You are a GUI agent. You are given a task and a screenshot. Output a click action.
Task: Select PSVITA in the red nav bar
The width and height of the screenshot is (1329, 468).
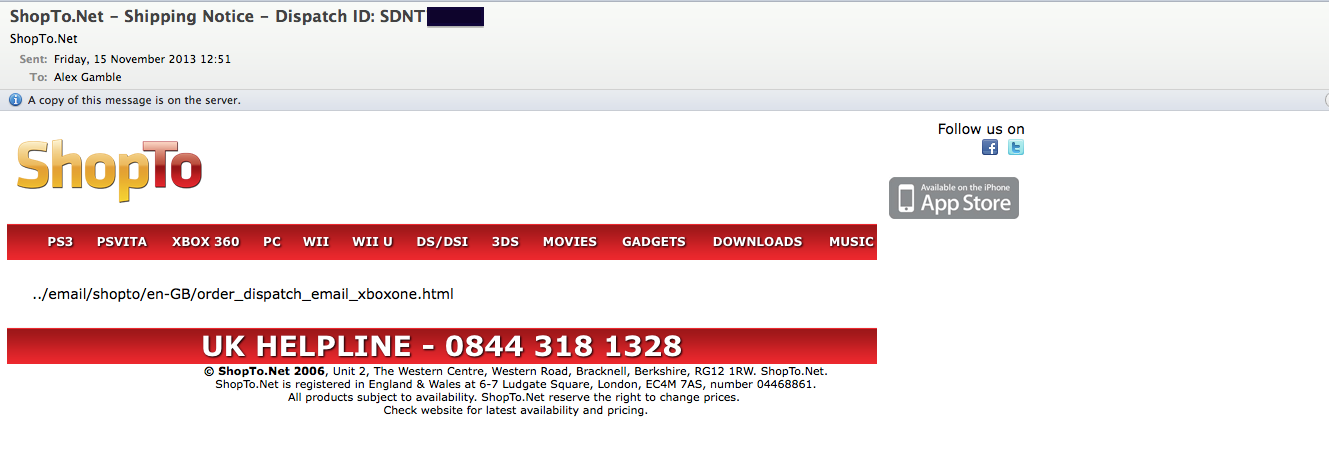(x=122, y=242)
